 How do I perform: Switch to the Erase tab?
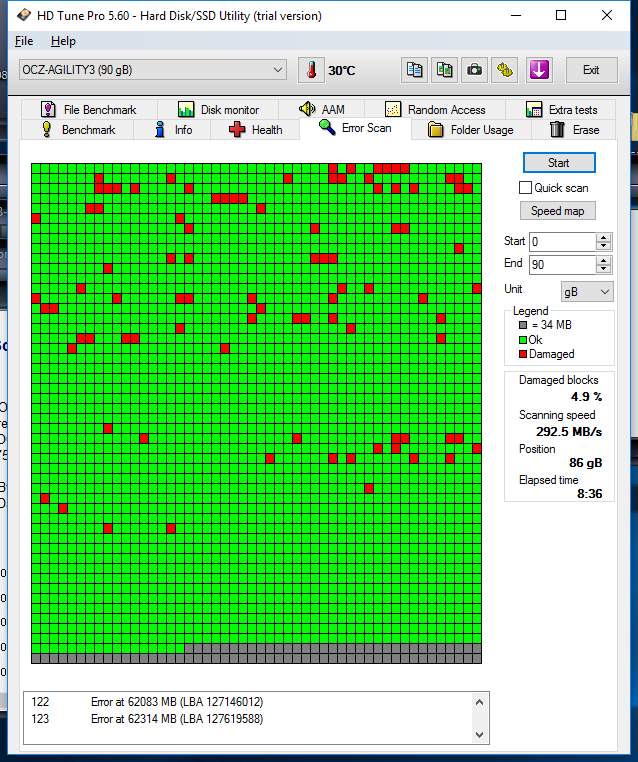[574, 130]
